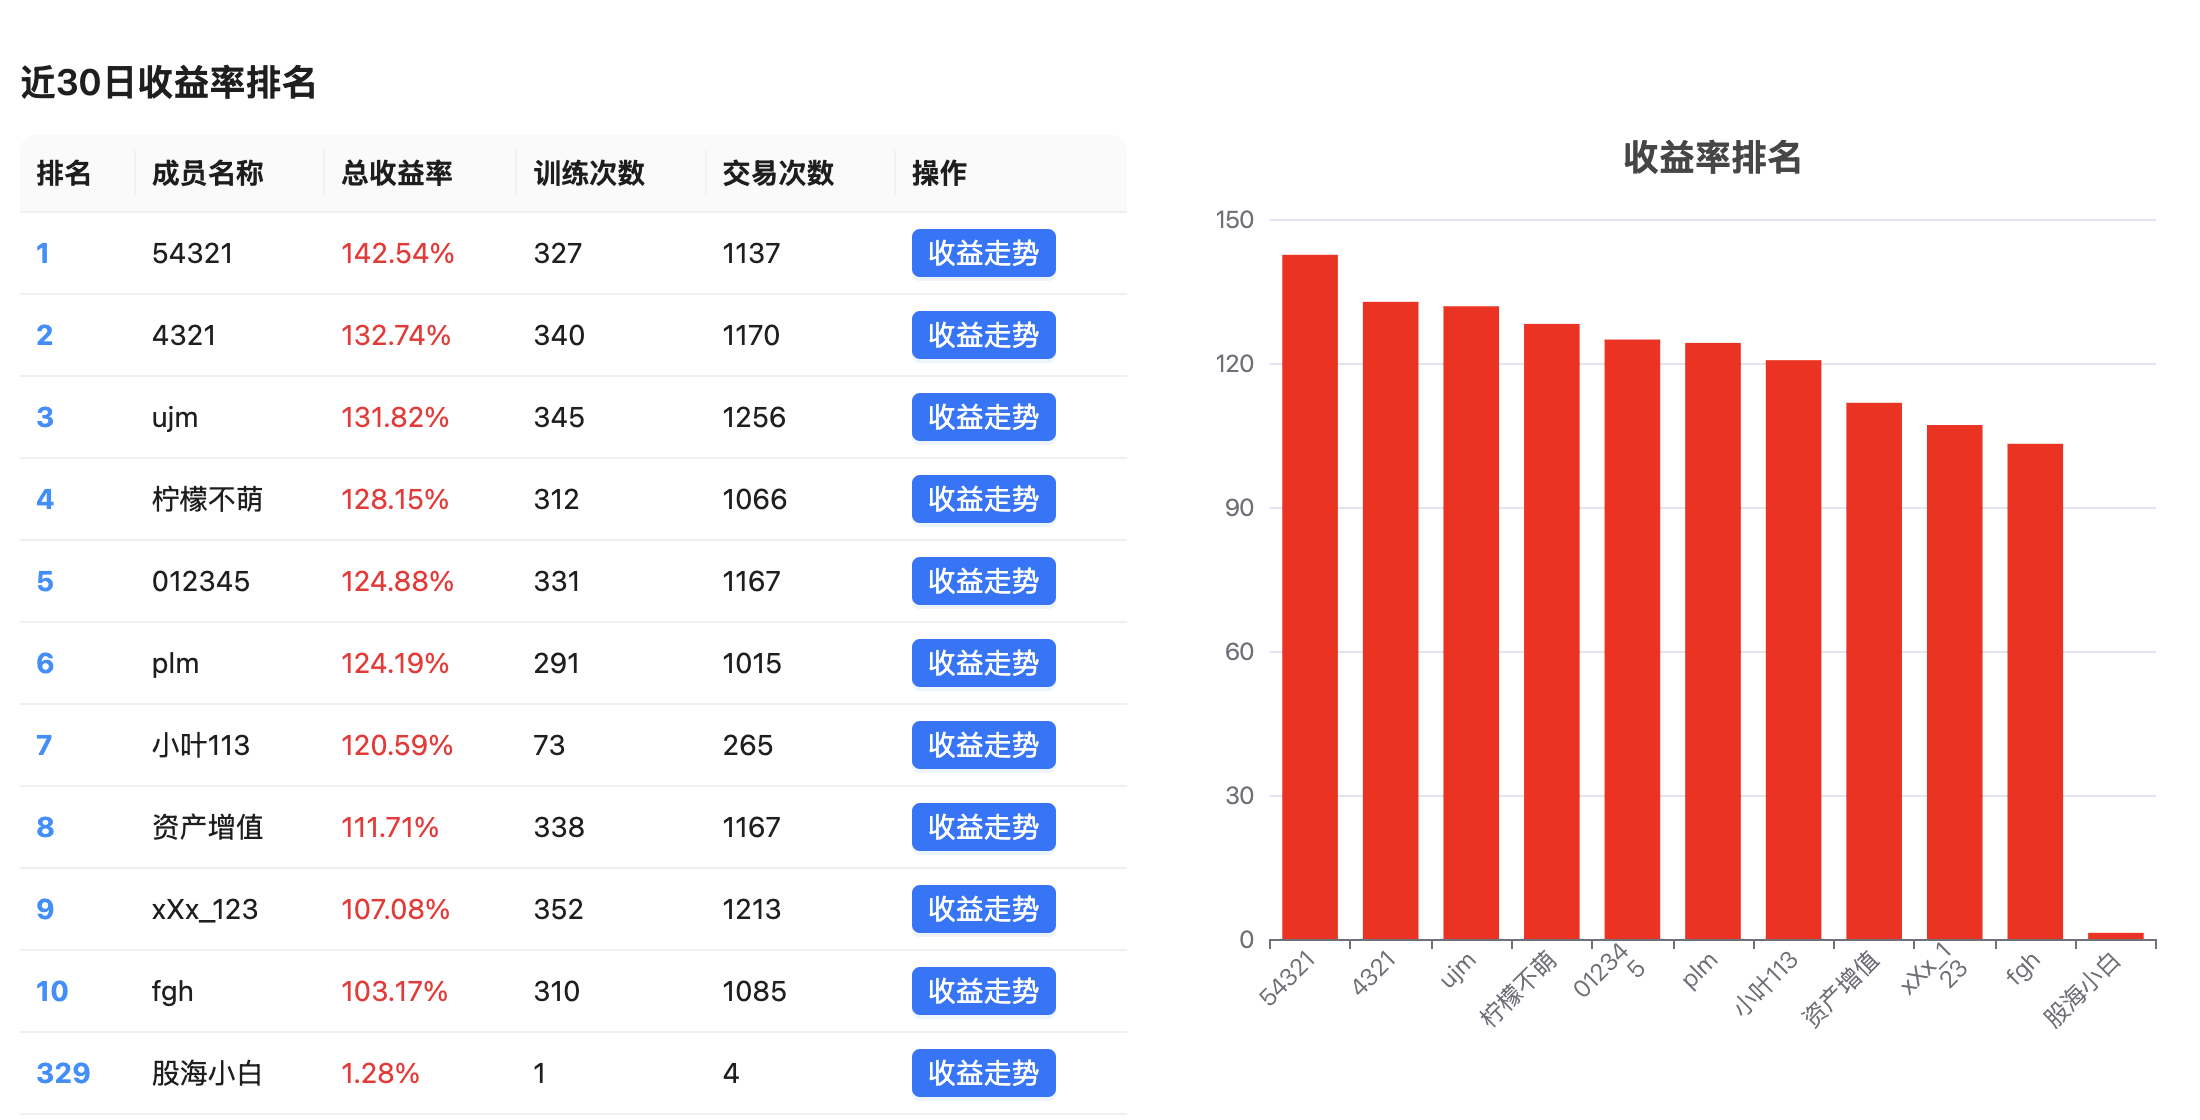Click member name 小叶113 in table

(x=201, y=745)
